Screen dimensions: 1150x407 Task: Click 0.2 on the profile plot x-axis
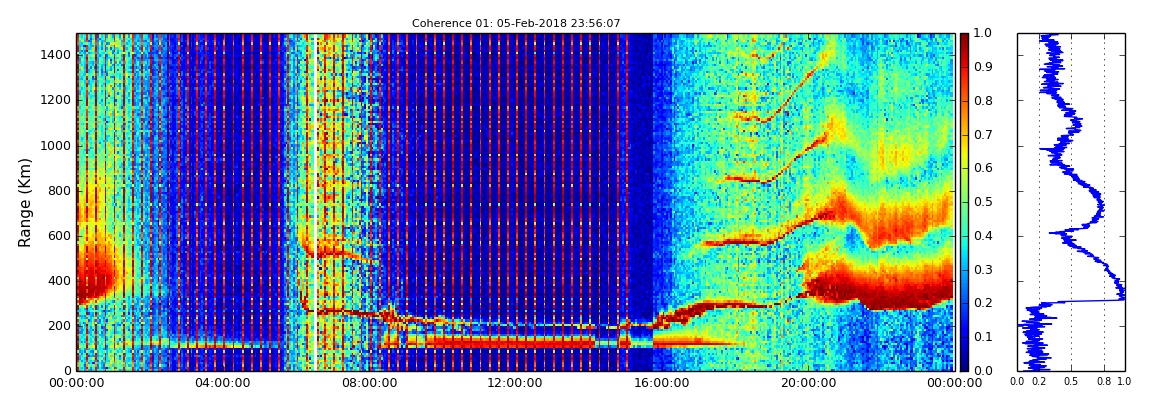1039,381
